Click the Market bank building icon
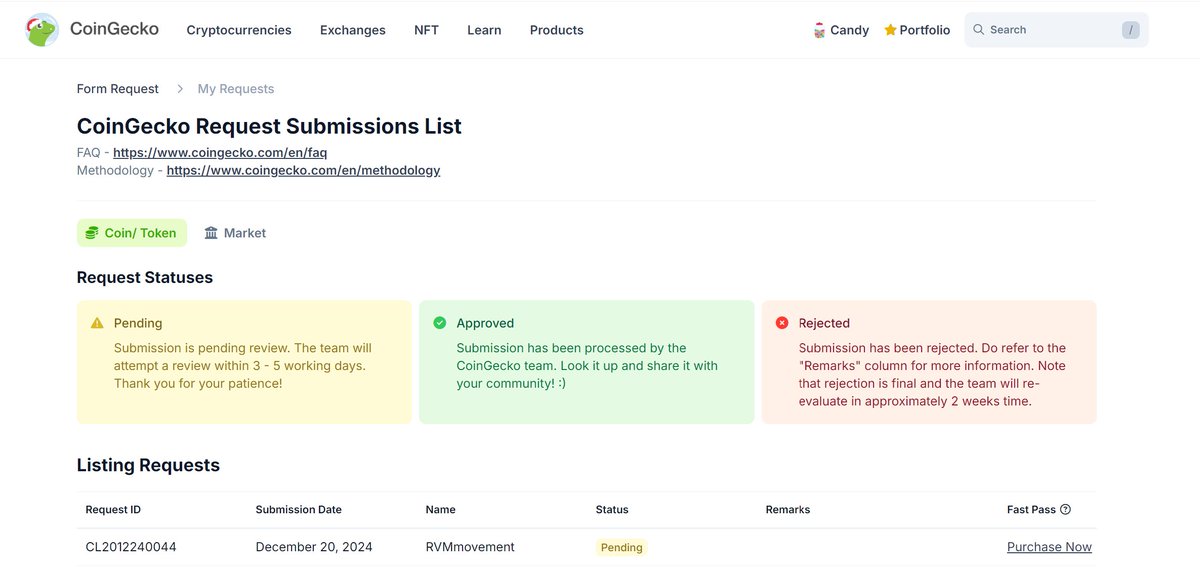The height and width of the screenshot is (574, 1200). point(211,233)
